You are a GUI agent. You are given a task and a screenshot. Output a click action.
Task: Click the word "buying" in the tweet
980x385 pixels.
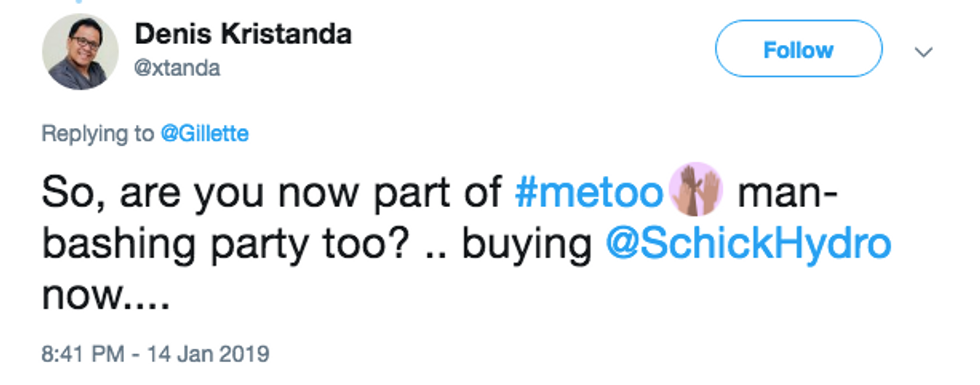(x=526, y=246)
